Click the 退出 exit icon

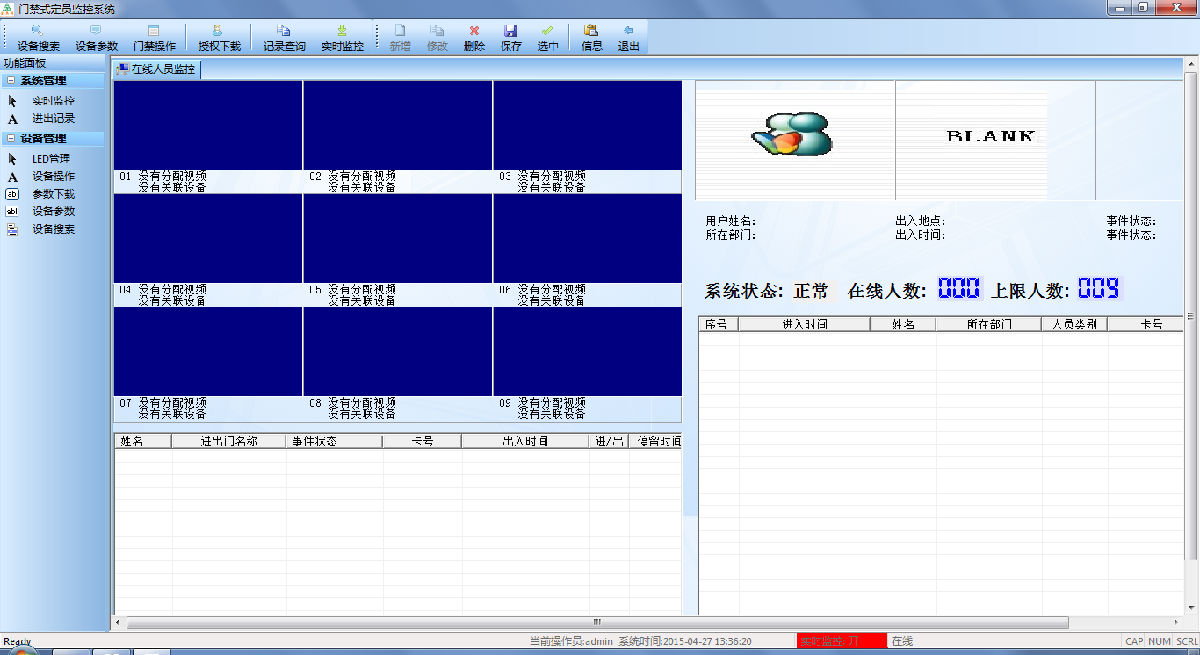point(628,37)
